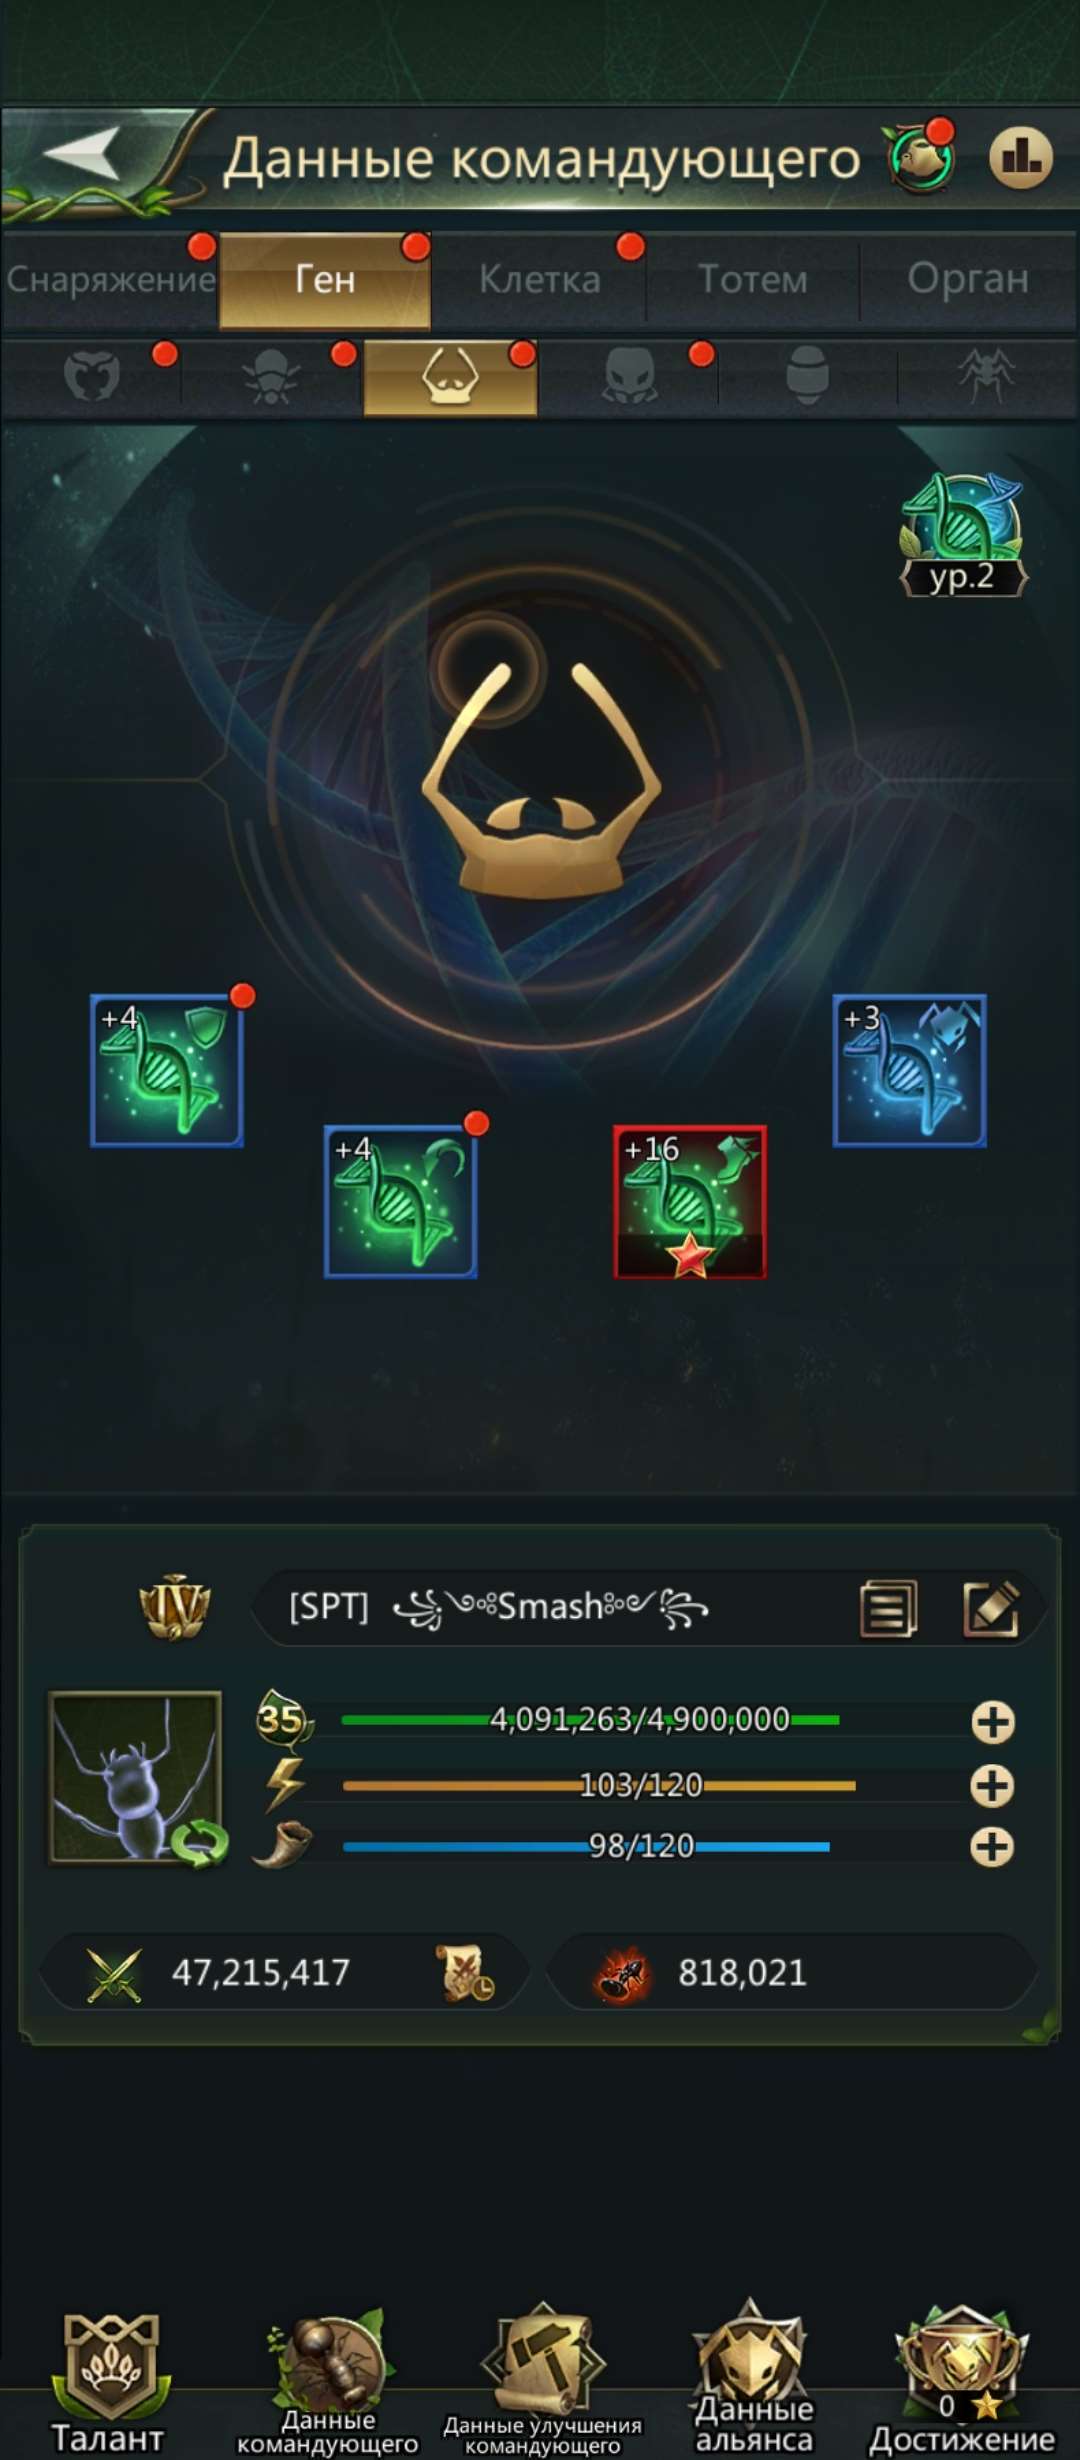1080x2460 pixels.
Task: Select the +16 red gene slot
Action: point(690,1202)
